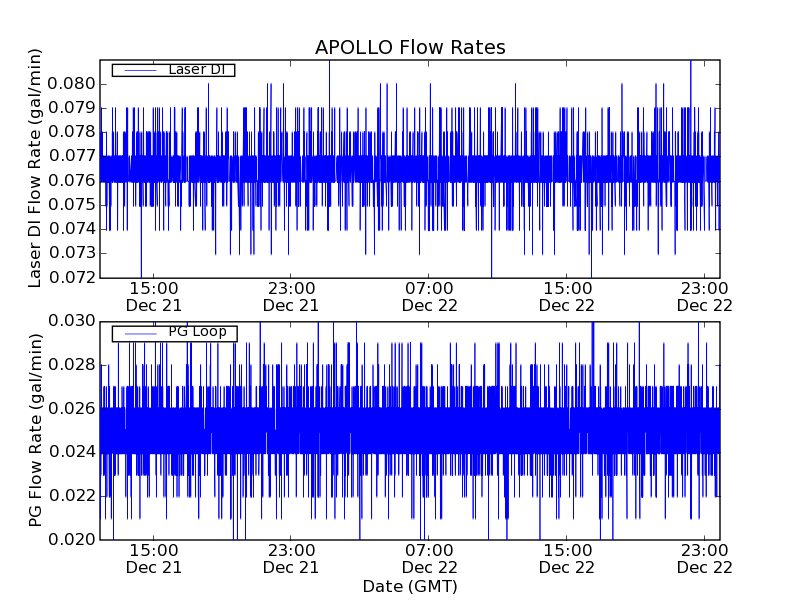Viewport: 800px width, 600px height.
Task: Click bottom plot's 07:00 Dec 22 time label
Action: coord(429,558)
